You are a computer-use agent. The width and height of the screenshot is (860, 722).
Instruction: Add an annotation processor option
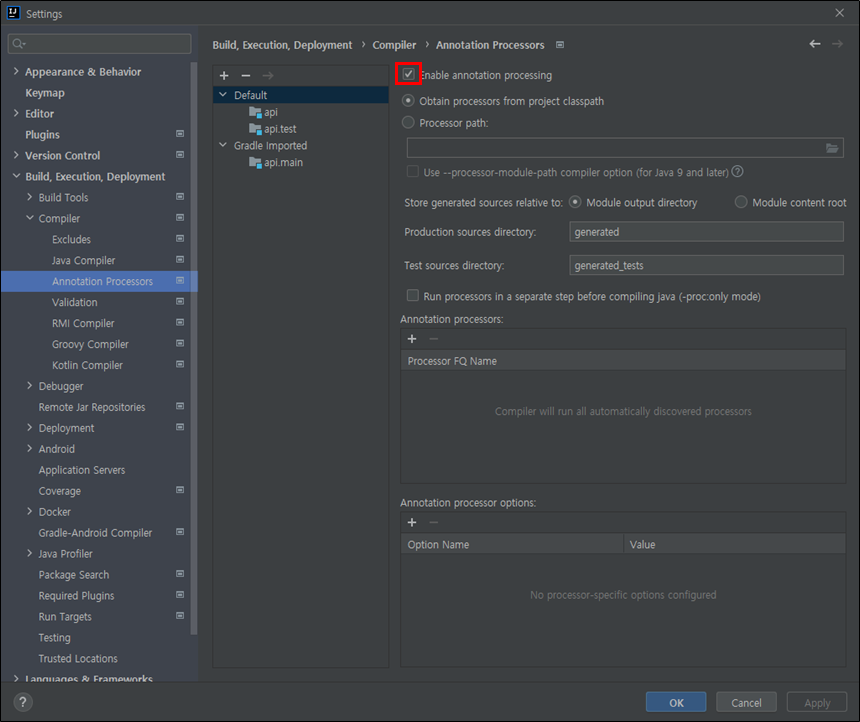tap(412, 523)
